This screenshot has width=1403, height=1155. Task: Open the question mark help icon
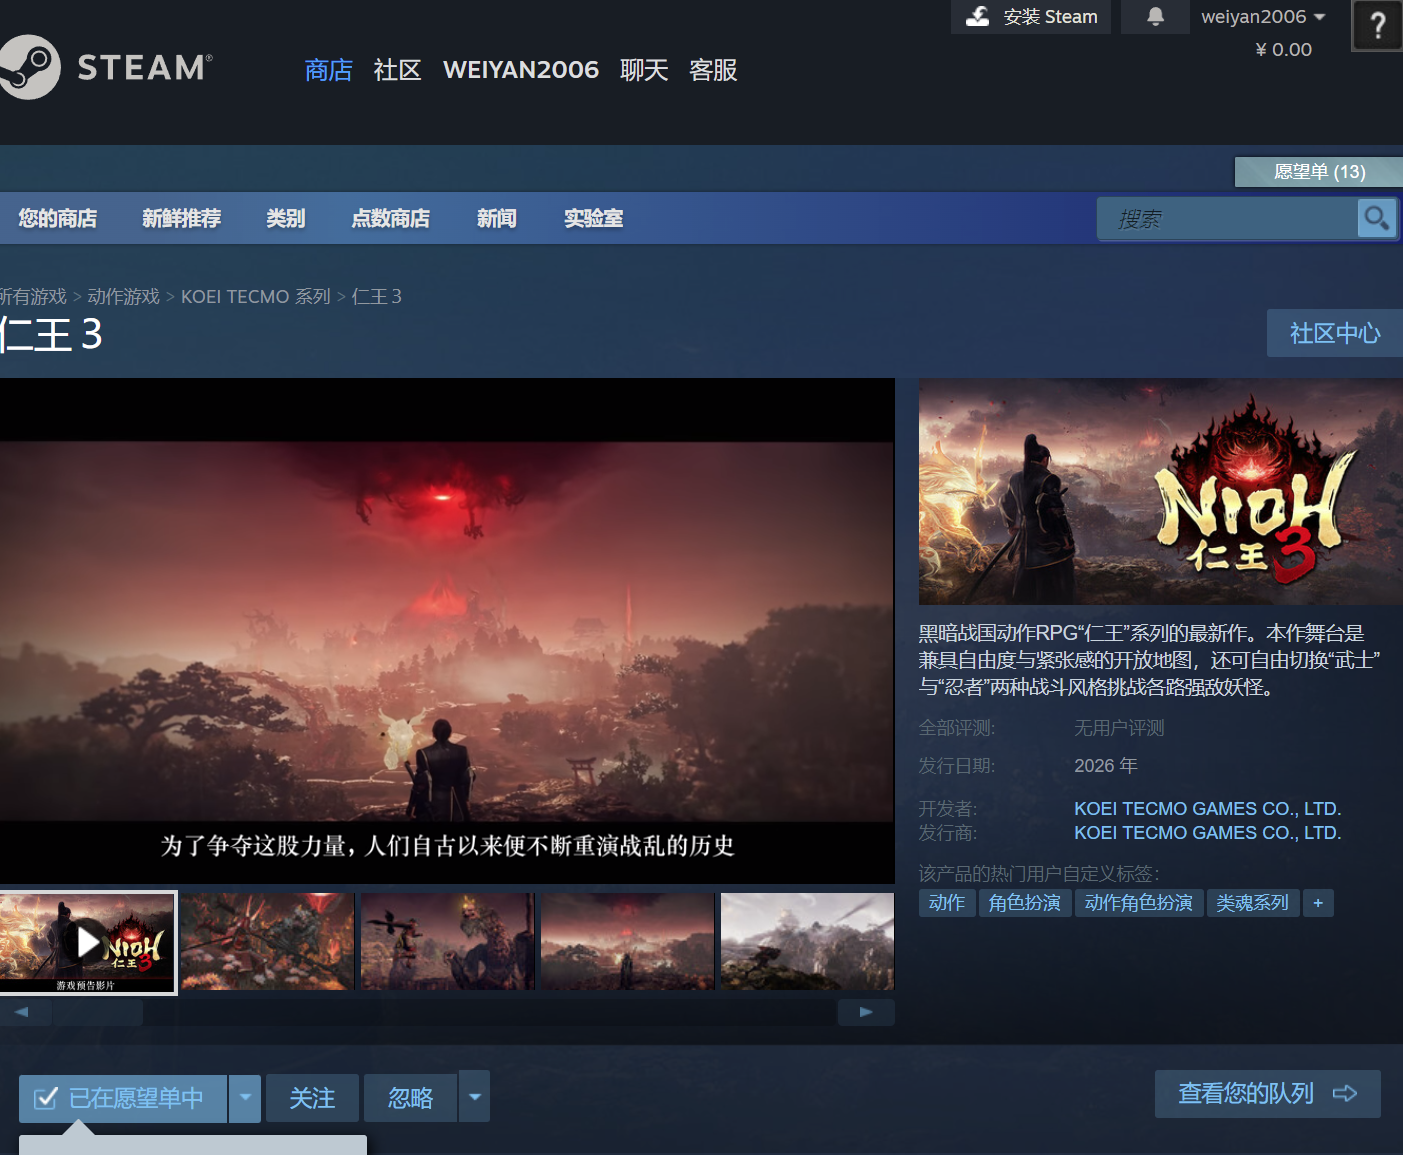click(1378, 25)
